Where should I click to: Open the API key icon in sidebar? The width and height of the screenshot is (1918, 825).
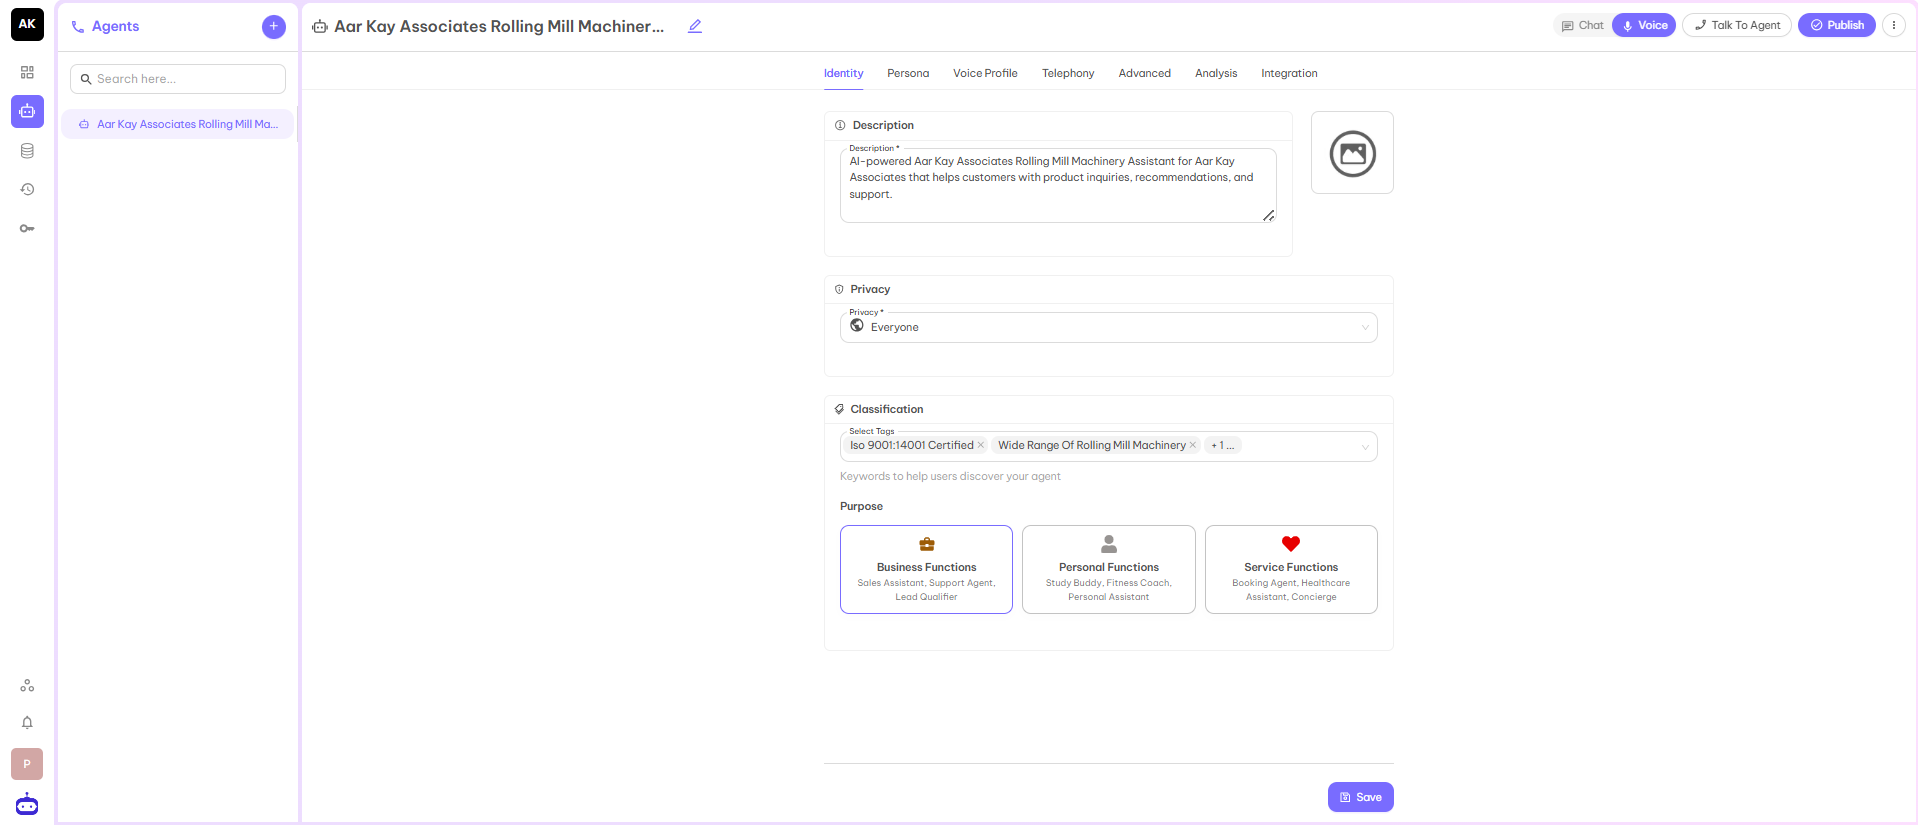(x=27, y=229)
